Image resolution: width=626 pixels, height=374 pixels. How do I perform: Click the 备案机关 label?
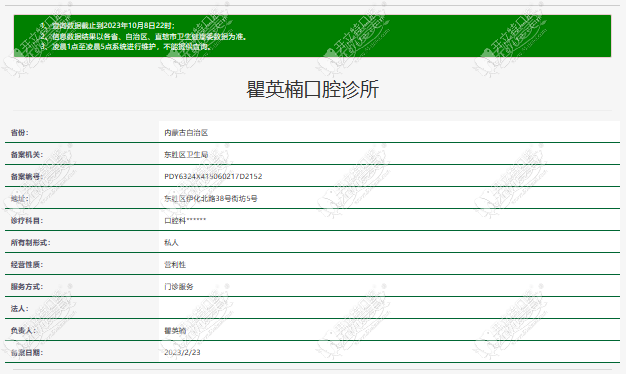click(x=27, y=154)
